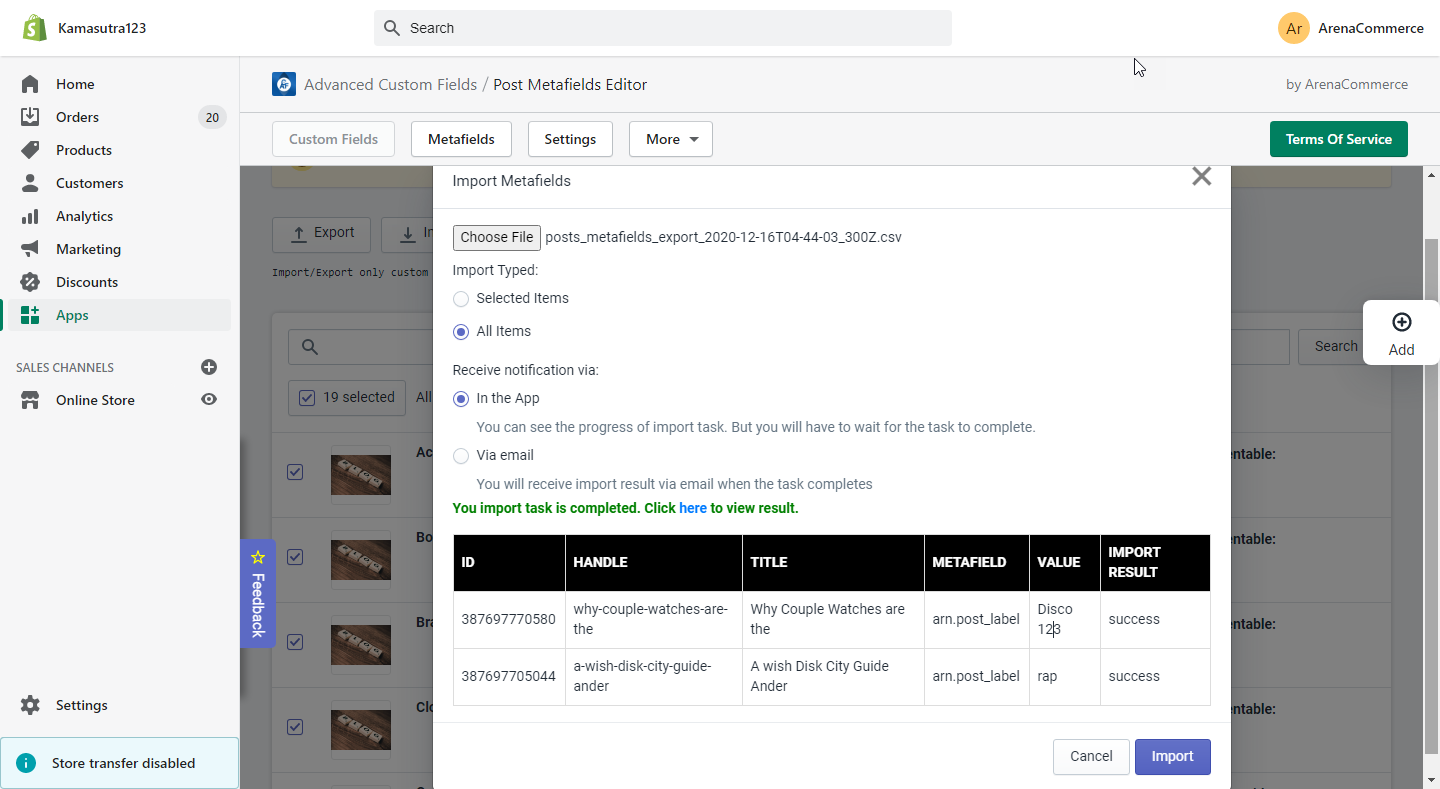Click the Discounts badge icon
1440x789 pixels.
[30, 282]
